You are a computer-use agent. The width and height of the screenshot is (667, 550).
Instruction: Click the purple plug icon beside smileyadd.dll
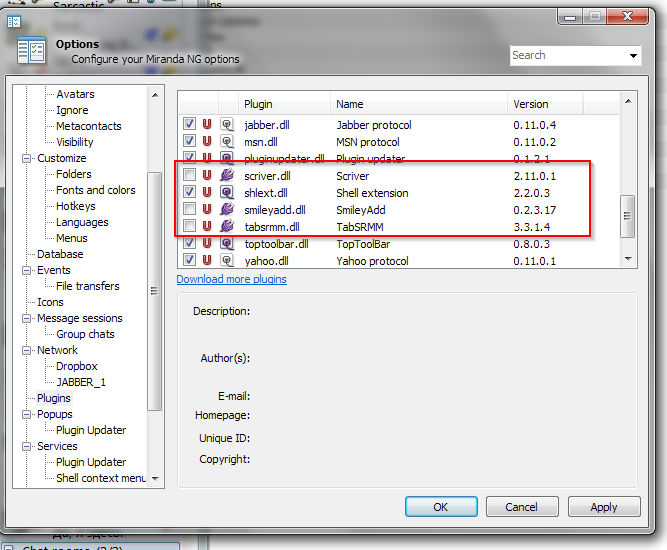click(227, 209)
